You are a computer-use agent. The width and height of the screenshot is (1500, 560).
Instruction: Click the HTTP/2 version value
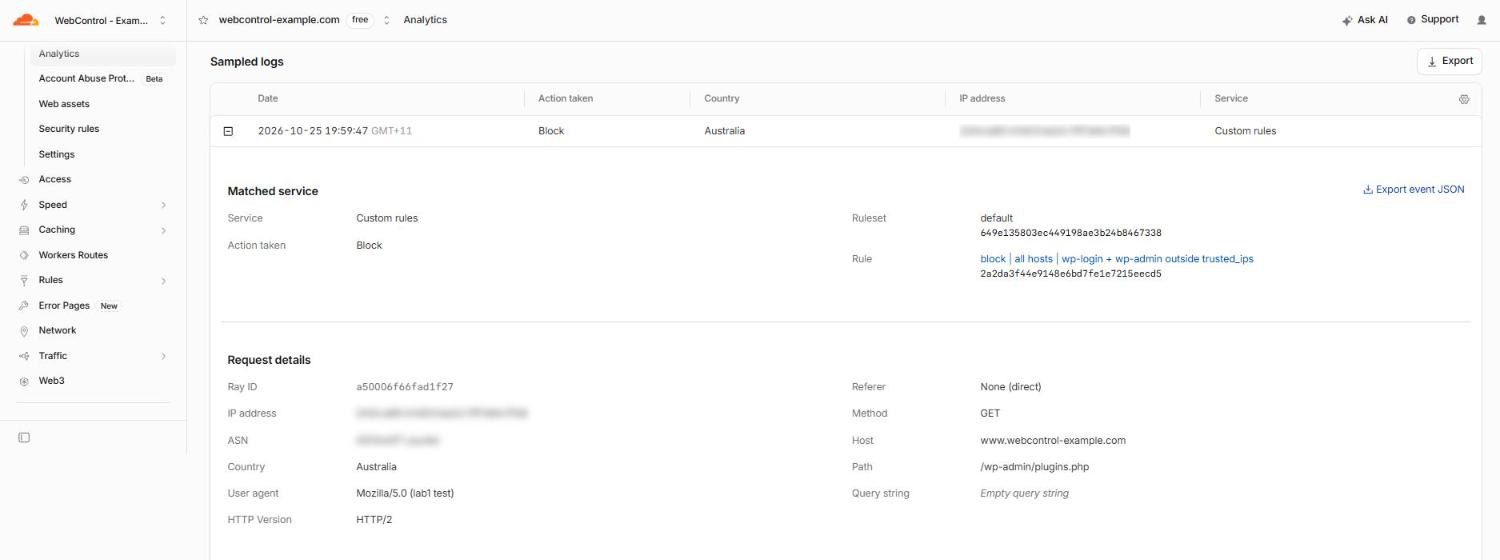[x=375, y=520]
